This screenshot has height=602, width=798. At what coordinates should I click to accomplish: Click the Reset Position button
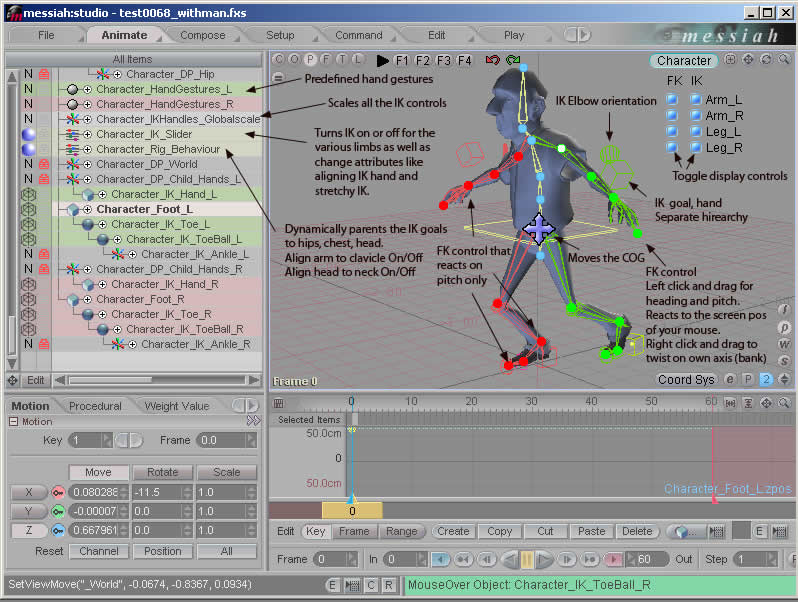(x=162, y=551)
